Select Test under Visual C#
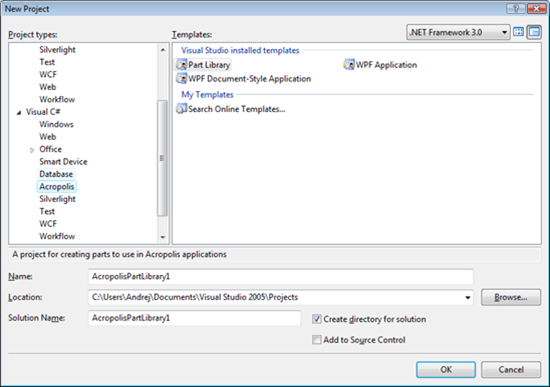 (47, 212)
